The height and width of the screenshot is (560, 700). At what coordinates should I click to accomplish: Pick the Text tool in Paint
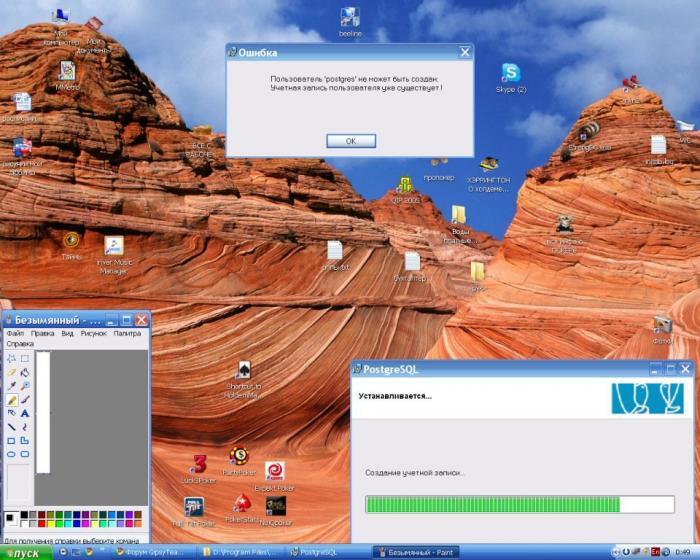point(25,413)
